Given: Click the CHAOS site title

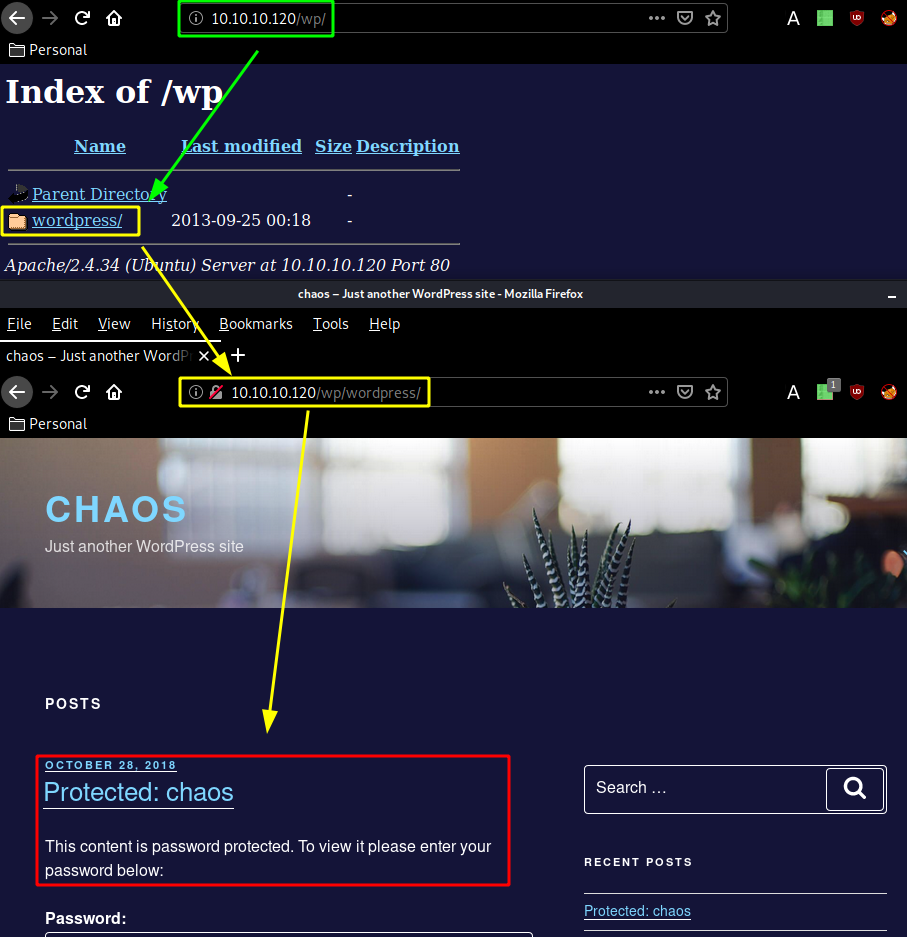Looking at the screenshot, I should click(116, 509).
